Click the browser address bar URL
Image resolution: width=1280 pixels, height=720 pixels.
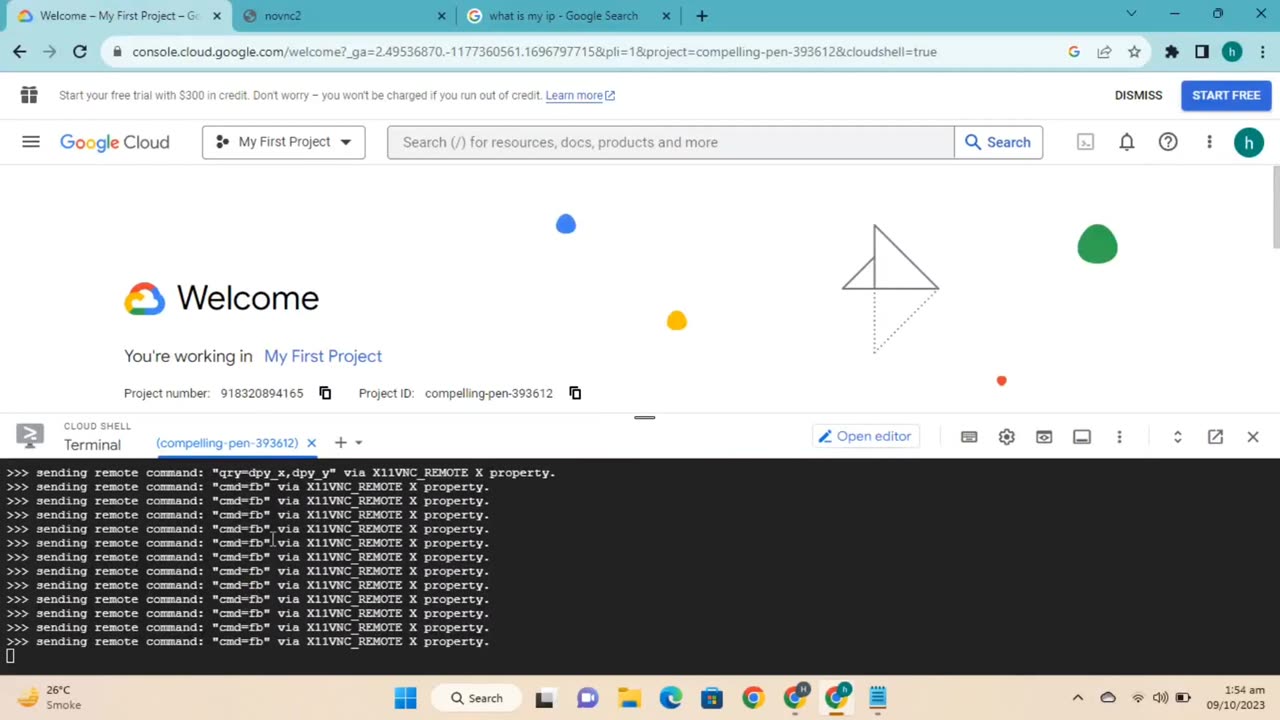coord(534,52)
